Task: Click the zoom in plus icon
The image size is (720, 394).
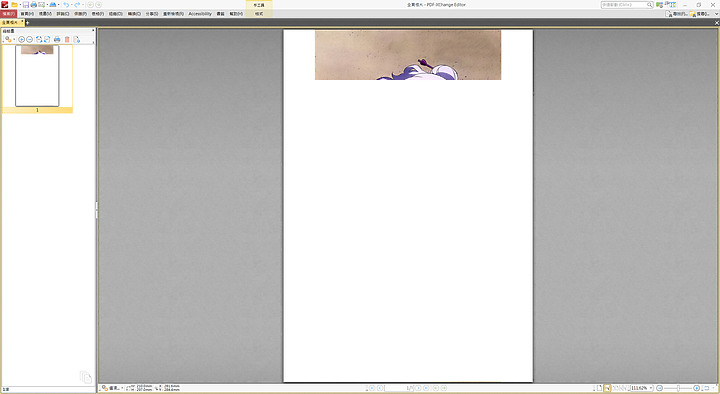Action: (696, 388)
